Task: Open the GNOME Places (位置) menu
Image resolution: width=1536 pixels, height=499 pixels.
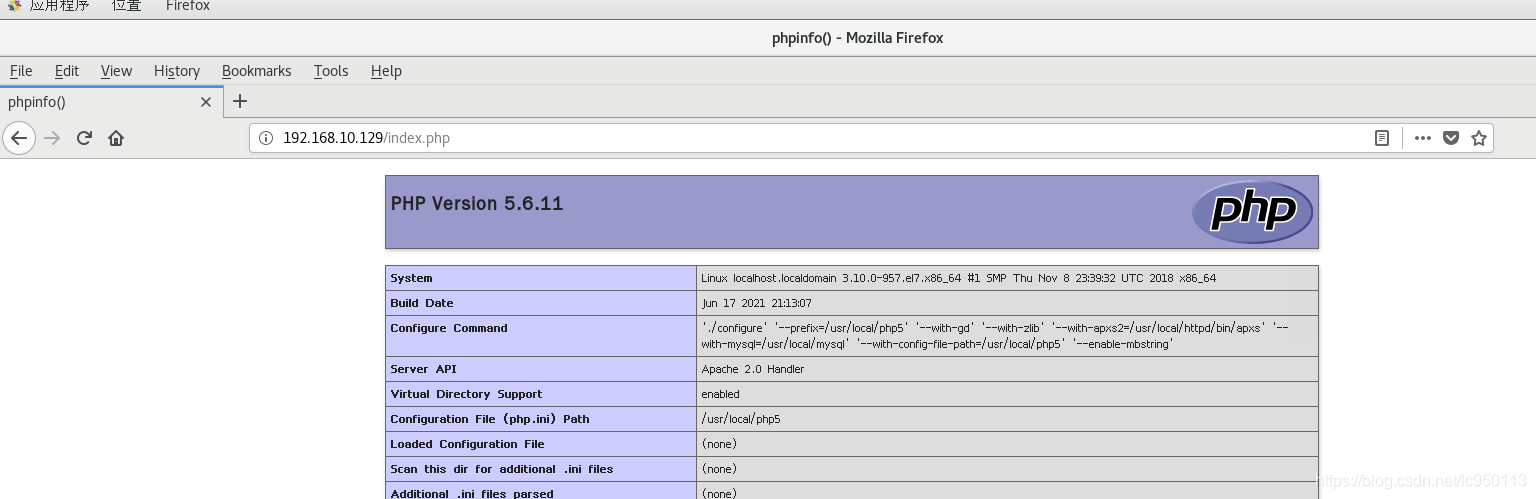Action: 126,6
